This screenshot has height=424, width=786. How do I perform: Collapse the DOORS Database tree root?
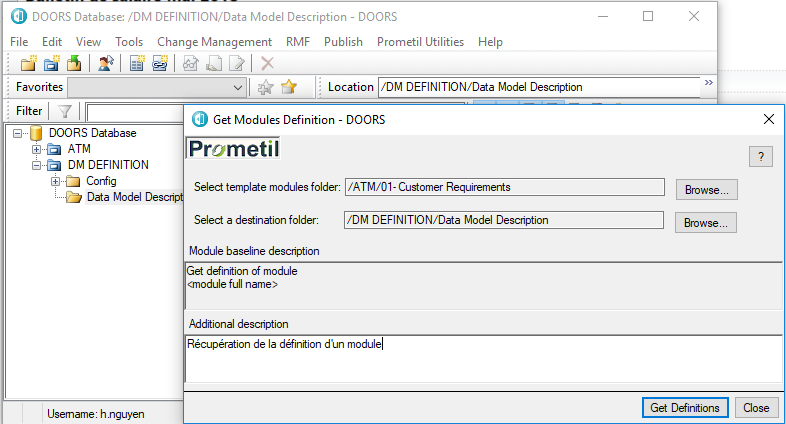pyautogui.click(x=18, y=133)
